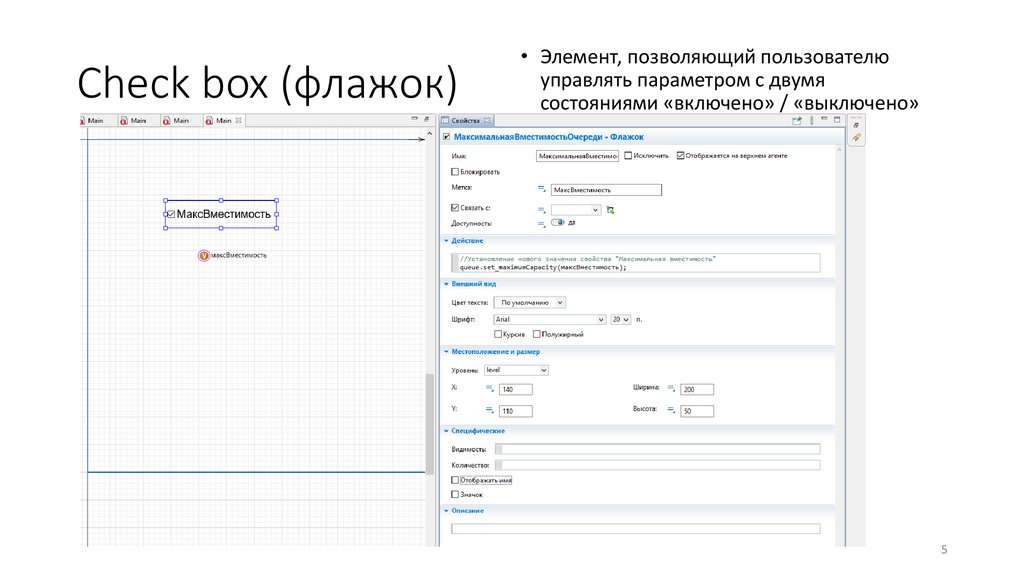Enable the Блокировать checkbox
1024x574 pixels.
(455, 172)
